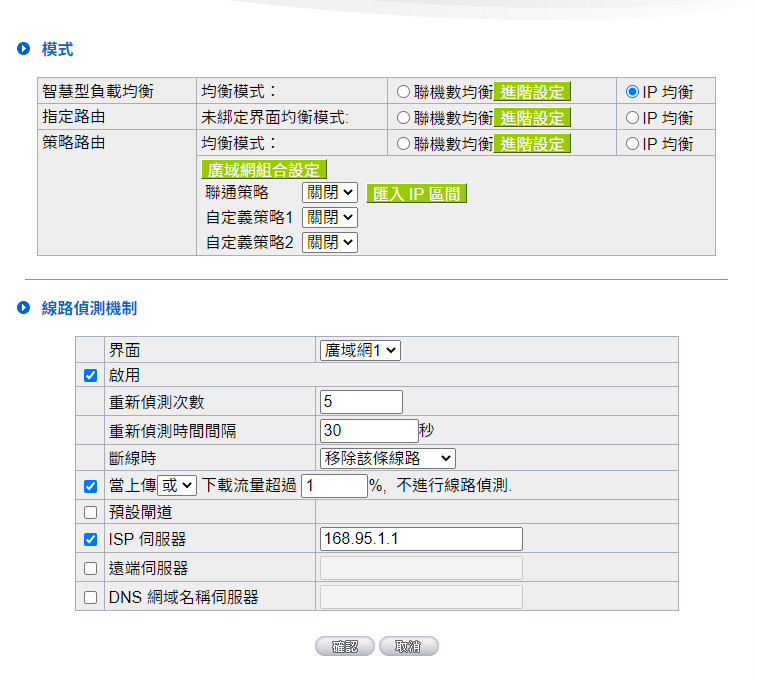Uncheck the 啟用 checkbox
This screenshot has height=682, width=757.
[91, 376]
